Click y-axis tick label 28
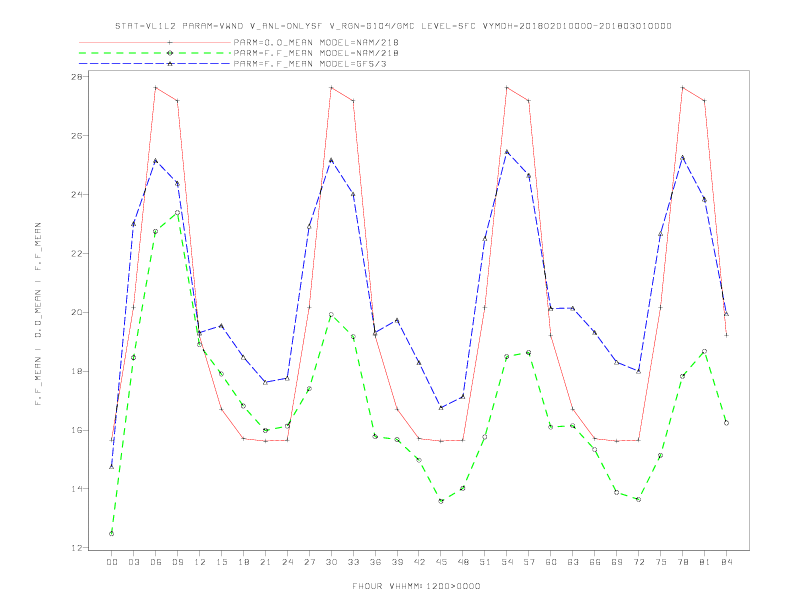Screen dimensions: 792x612 [x=78, y=77]
